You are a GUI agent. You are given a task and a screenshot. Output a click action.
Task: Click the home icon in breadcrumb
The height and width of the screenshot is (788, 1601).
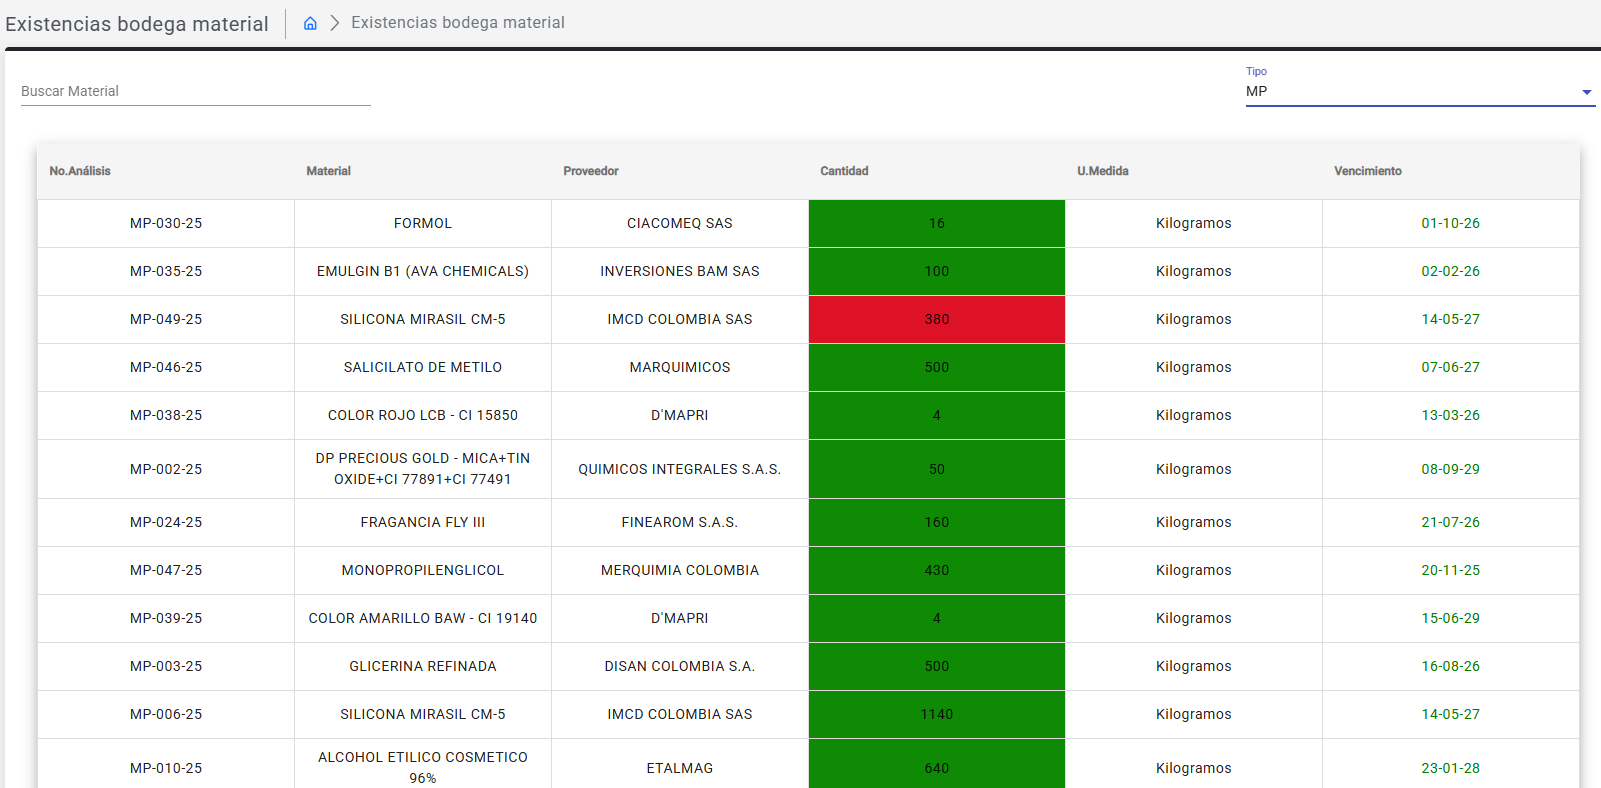(310, 23)
